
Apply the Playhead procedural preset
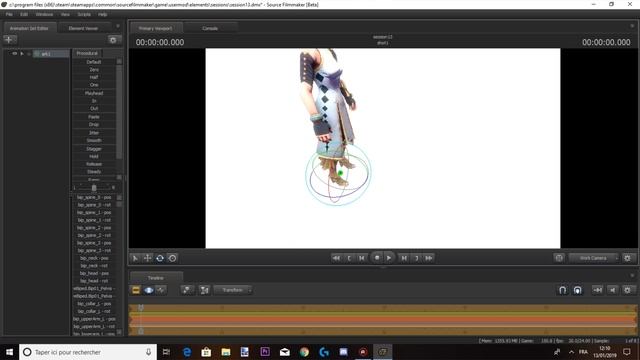(94, 93)
